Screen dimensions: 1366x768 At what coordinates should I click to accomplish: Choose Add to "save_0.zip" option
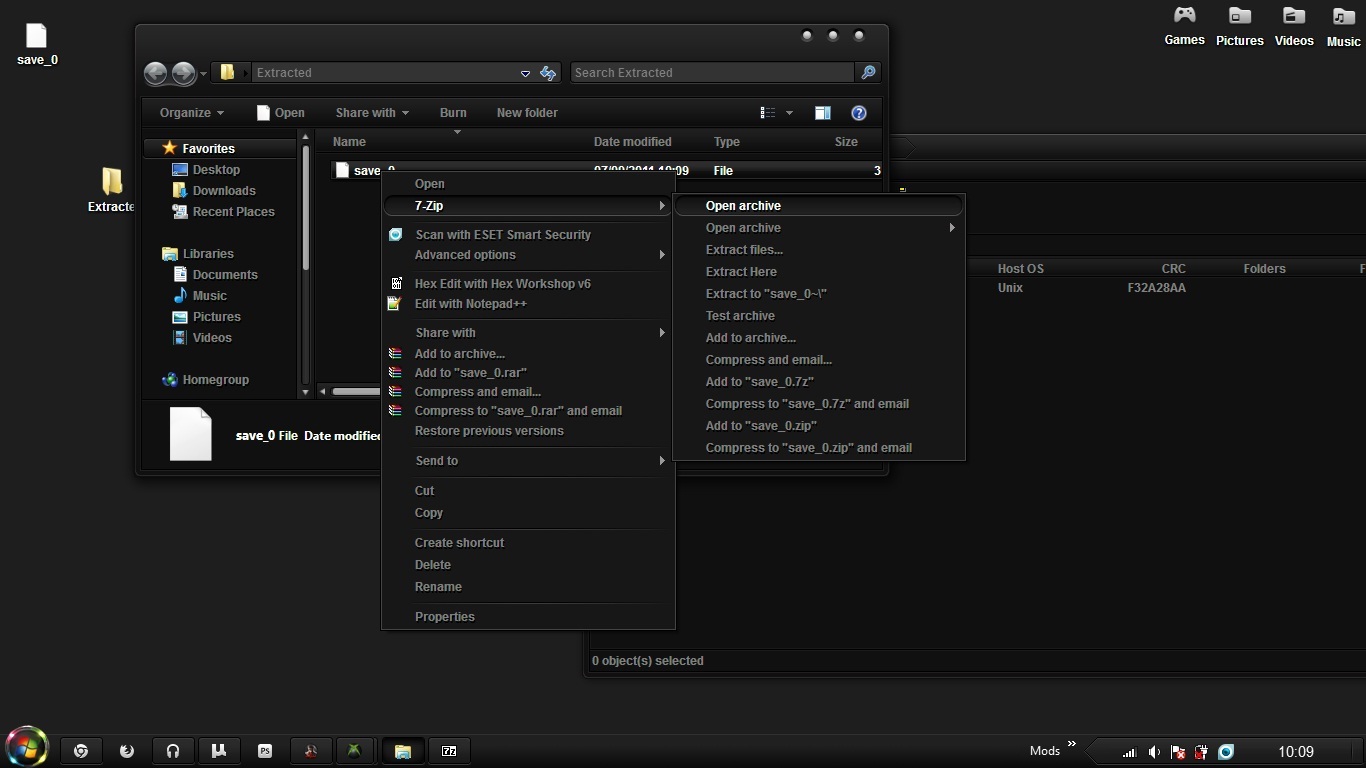(760, 426)
